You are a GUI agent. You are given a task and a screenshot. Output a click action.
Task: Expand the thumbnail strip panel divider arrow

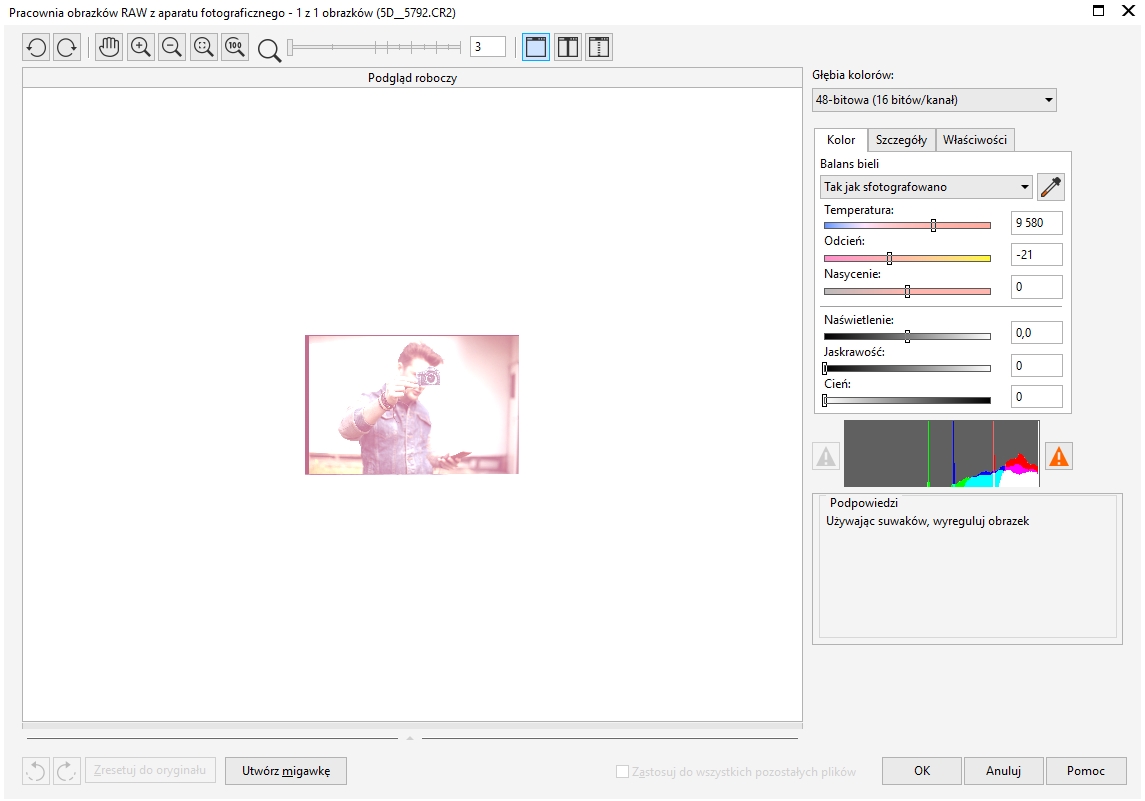click(410, 738)
